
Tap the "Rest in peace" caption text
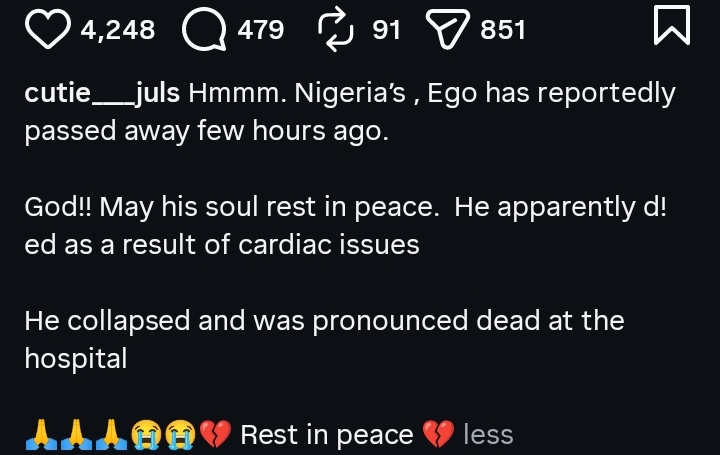pyautogui.click(x=327, y=435)
